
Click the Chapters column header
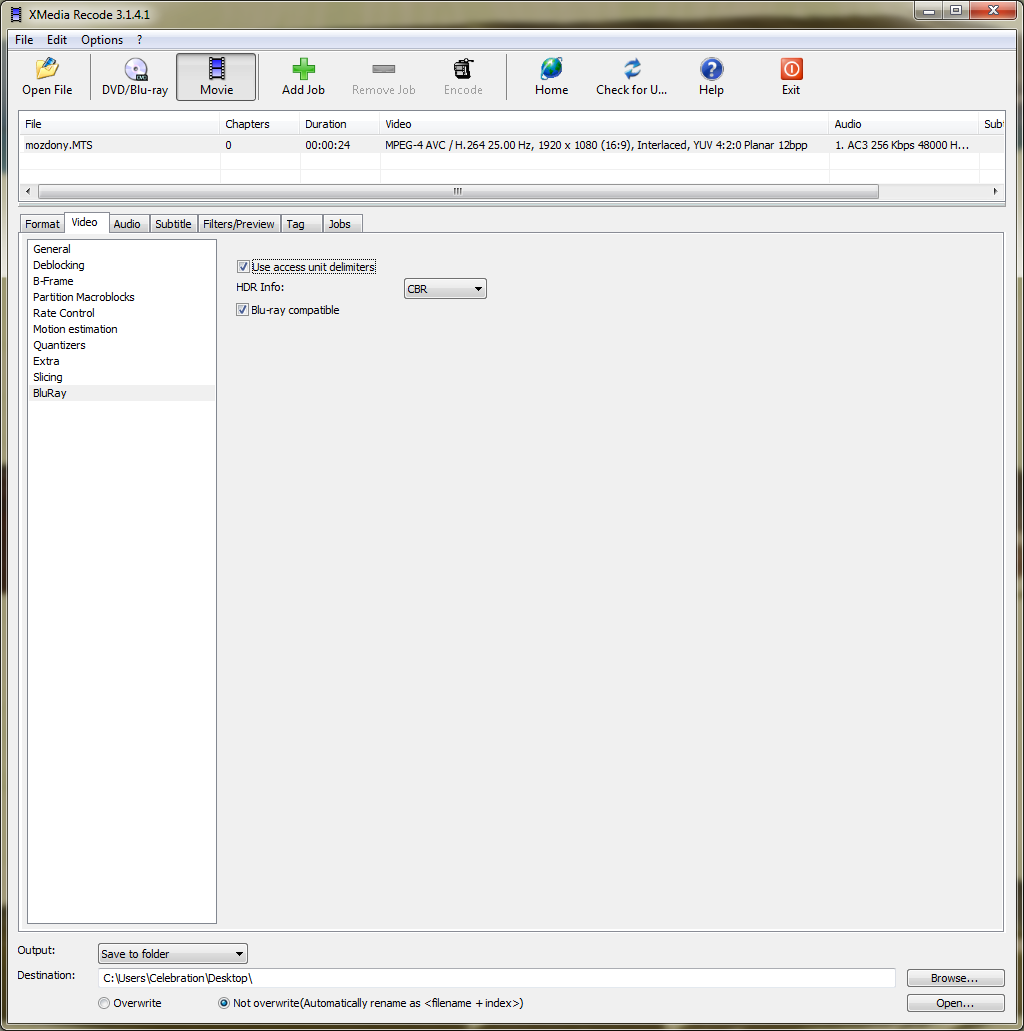[x=260, y=124]
